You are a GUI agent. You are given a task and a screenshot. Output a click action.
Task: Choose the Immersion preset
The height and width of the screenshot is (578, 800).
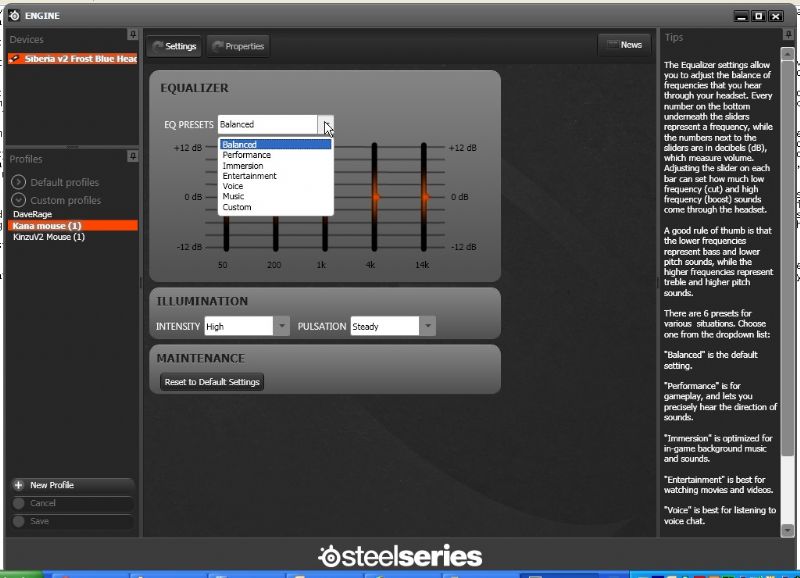click(x=276, y=166)
